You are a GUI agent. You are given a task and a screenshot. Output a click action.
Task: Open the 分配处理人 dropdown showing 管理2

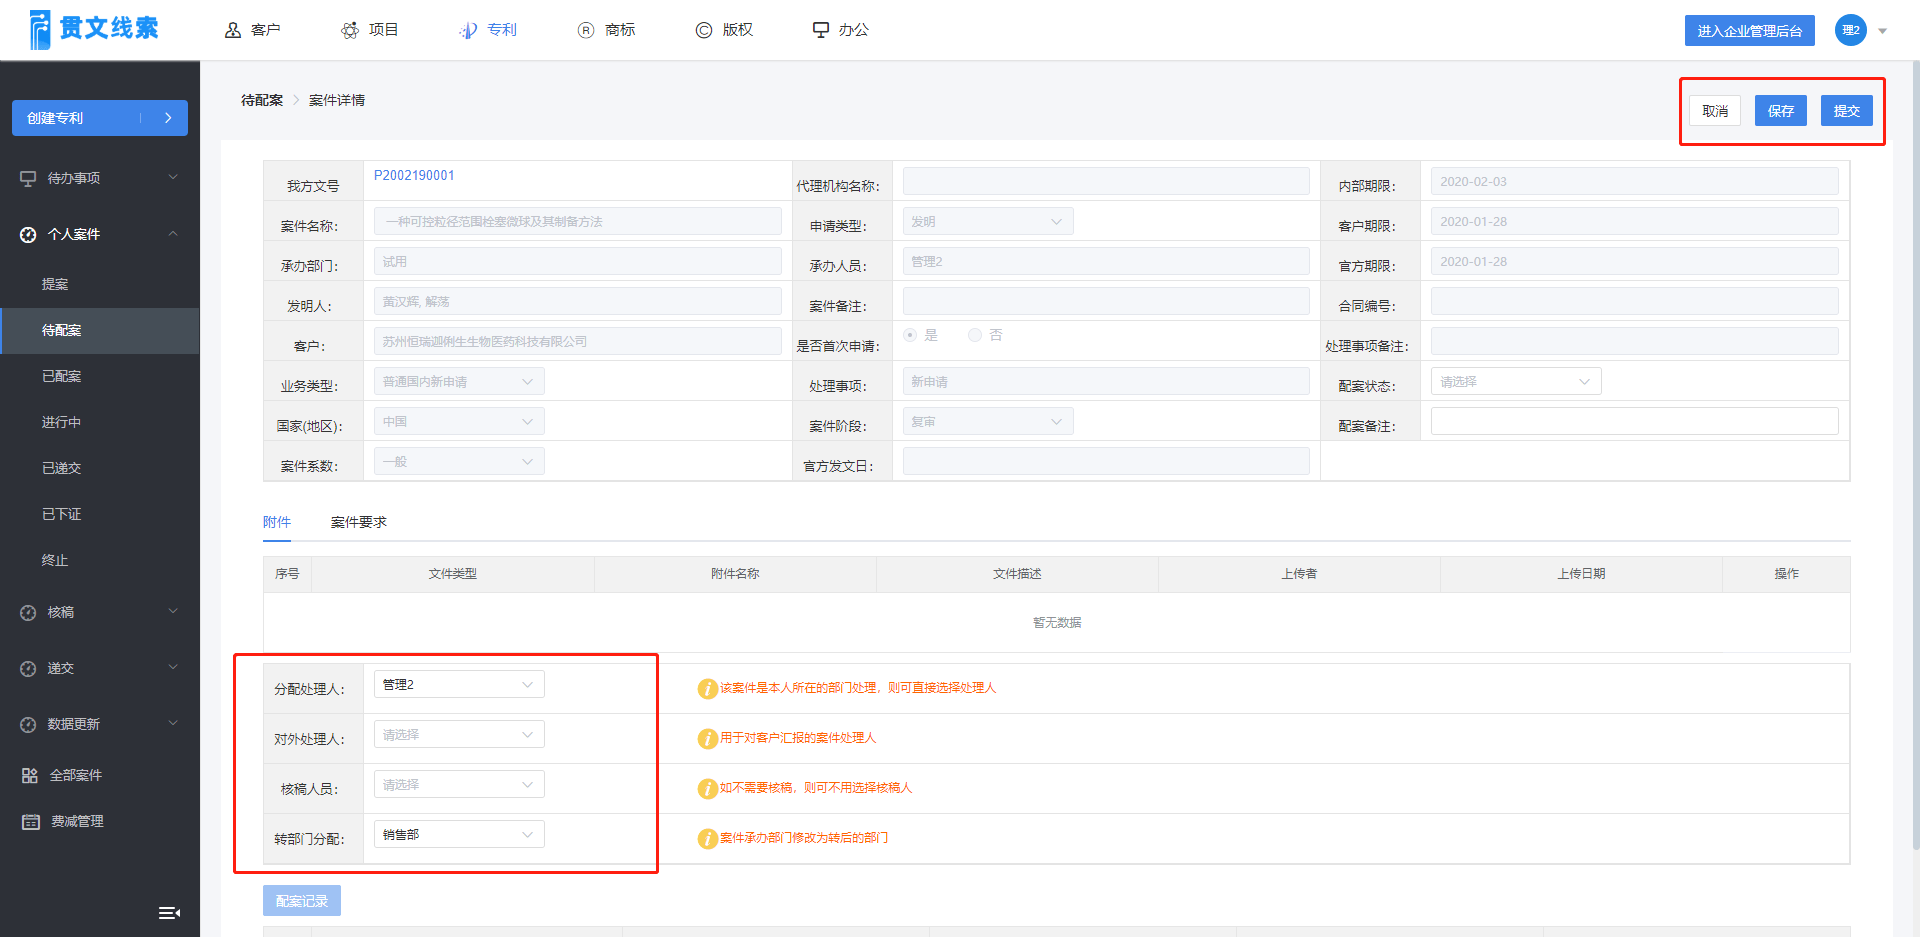(459, 684)
